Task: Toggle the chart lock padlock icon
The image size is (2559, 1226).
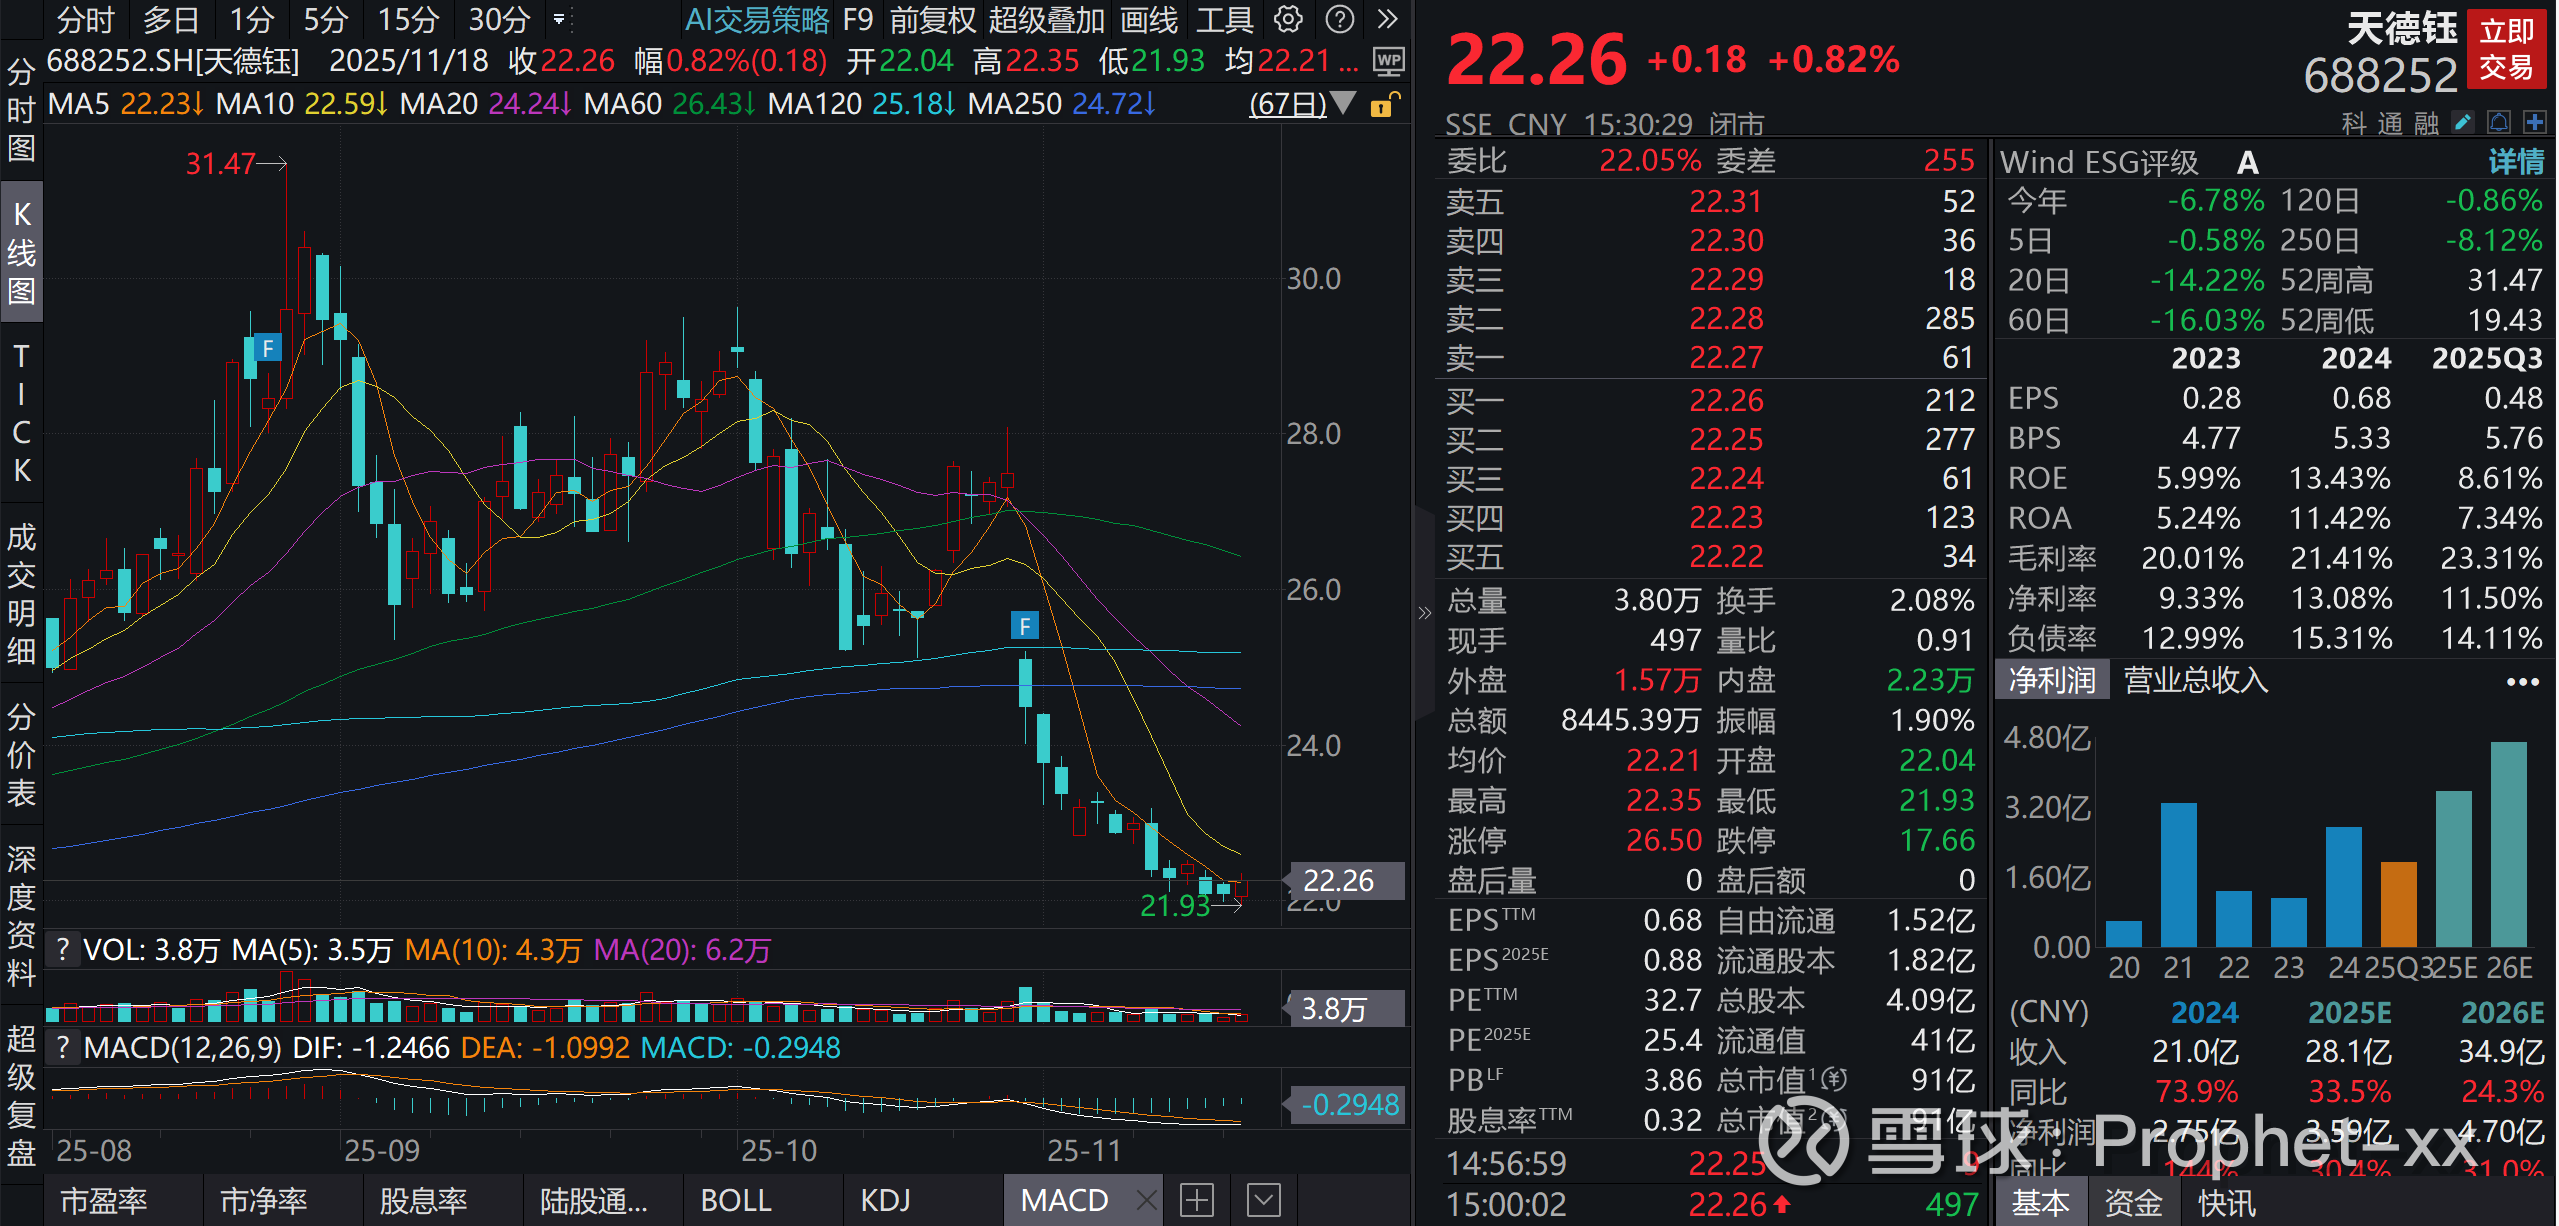Action: point(1383,104)
